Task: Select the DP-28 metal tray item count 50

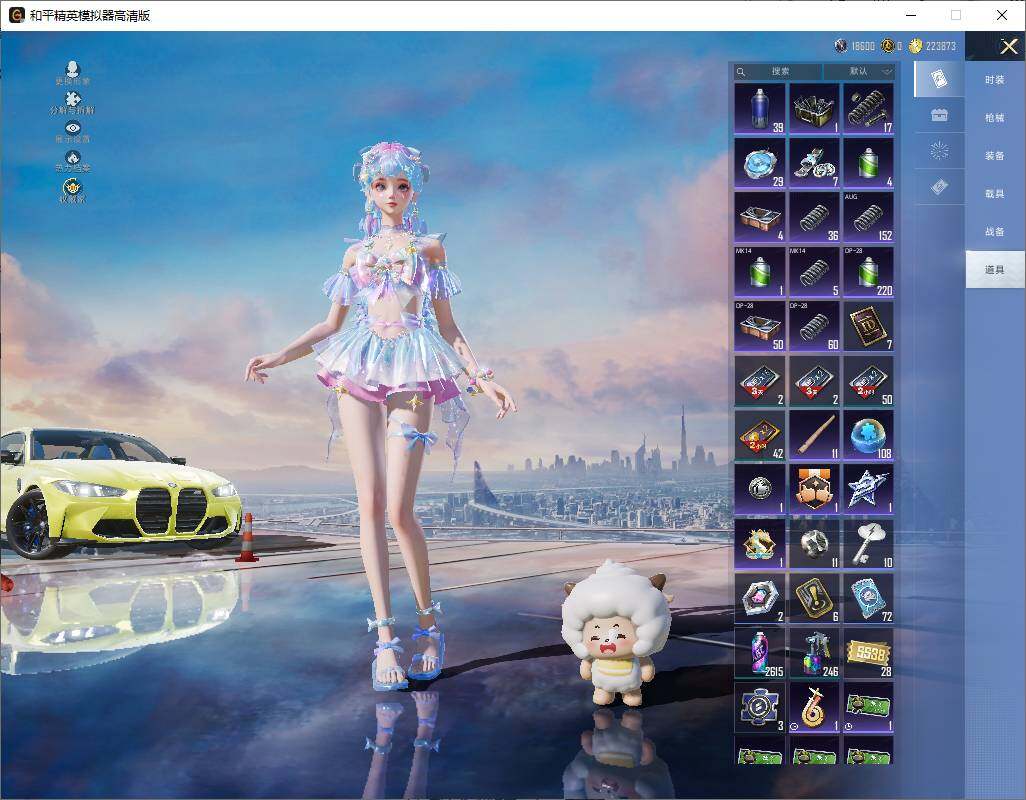Action: 760,326
